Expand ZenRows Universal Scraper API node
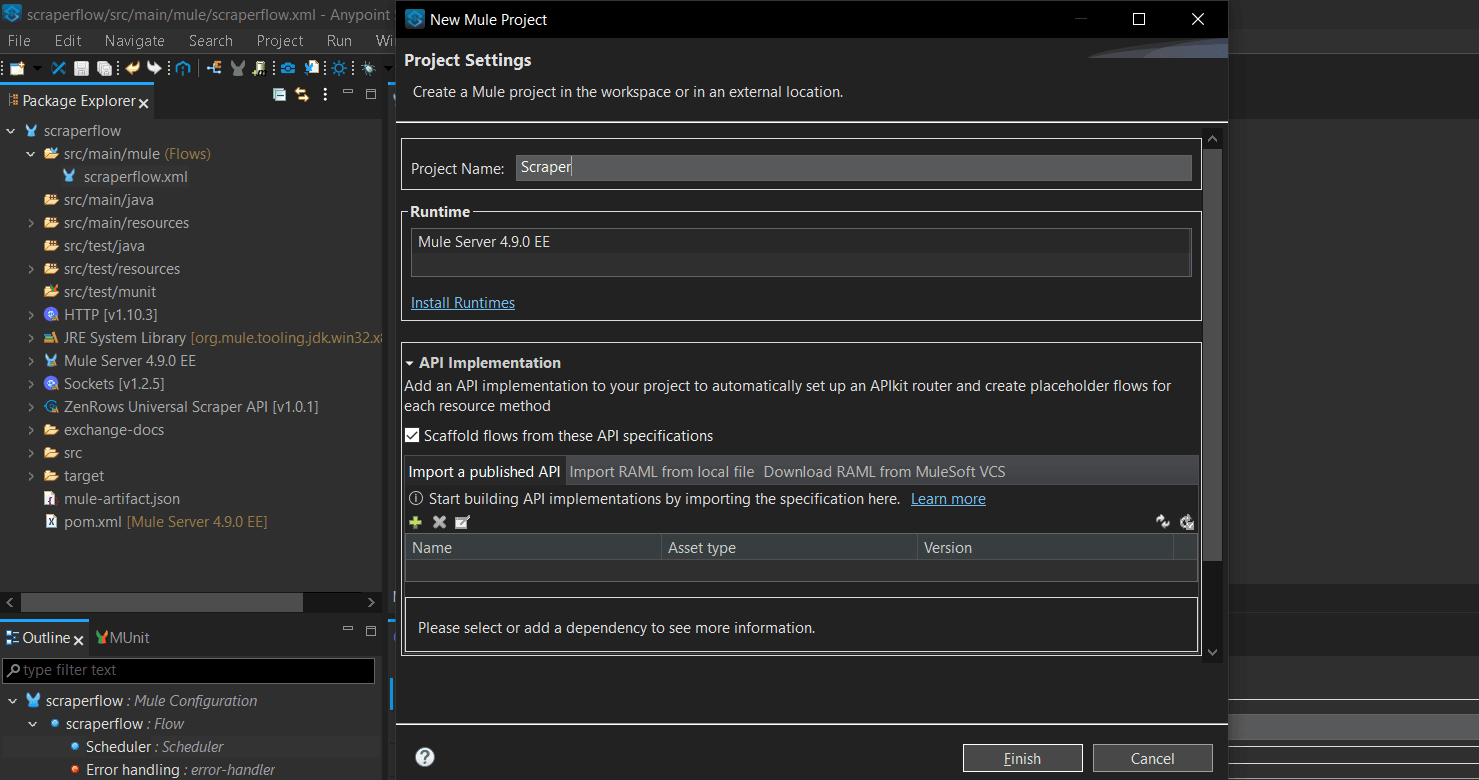1479x780 pixels. pos(31,407)
